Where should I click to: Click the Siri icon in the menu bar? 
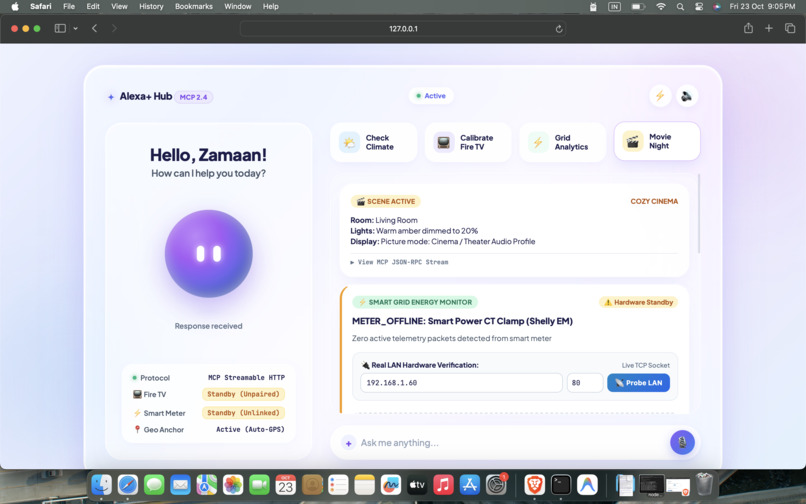[717, 7]
